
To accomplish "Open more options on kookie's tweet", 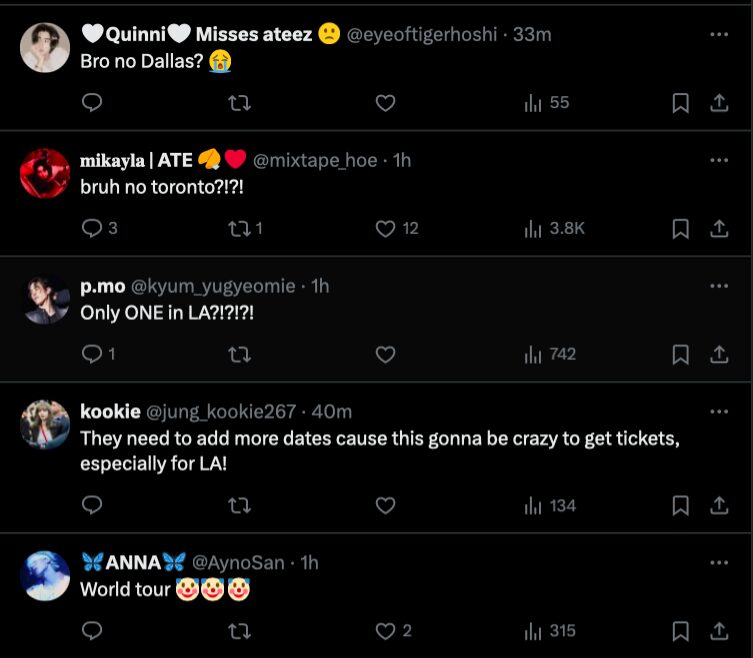I will [x=718, y=412].
